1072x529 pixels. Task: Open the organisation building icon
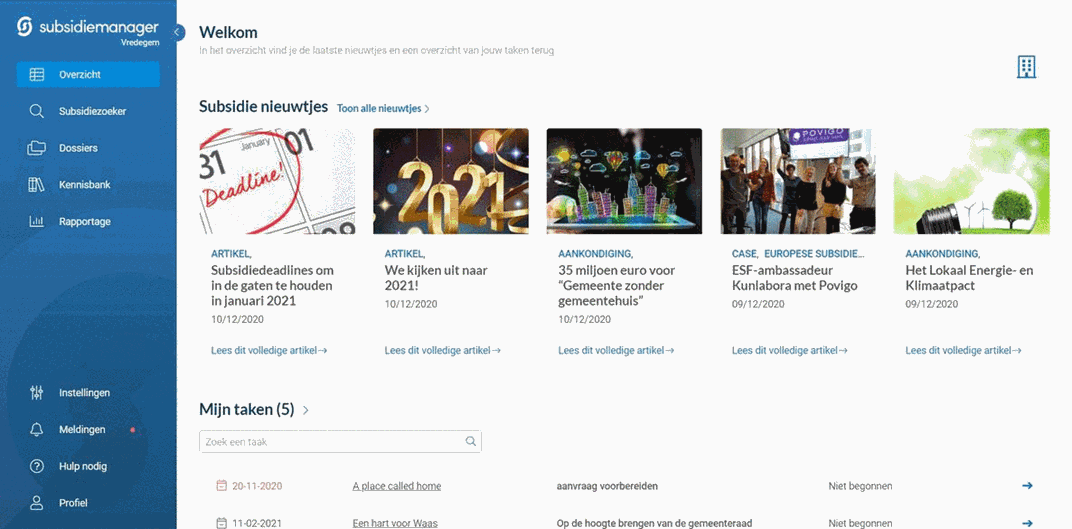[1026, 67]
